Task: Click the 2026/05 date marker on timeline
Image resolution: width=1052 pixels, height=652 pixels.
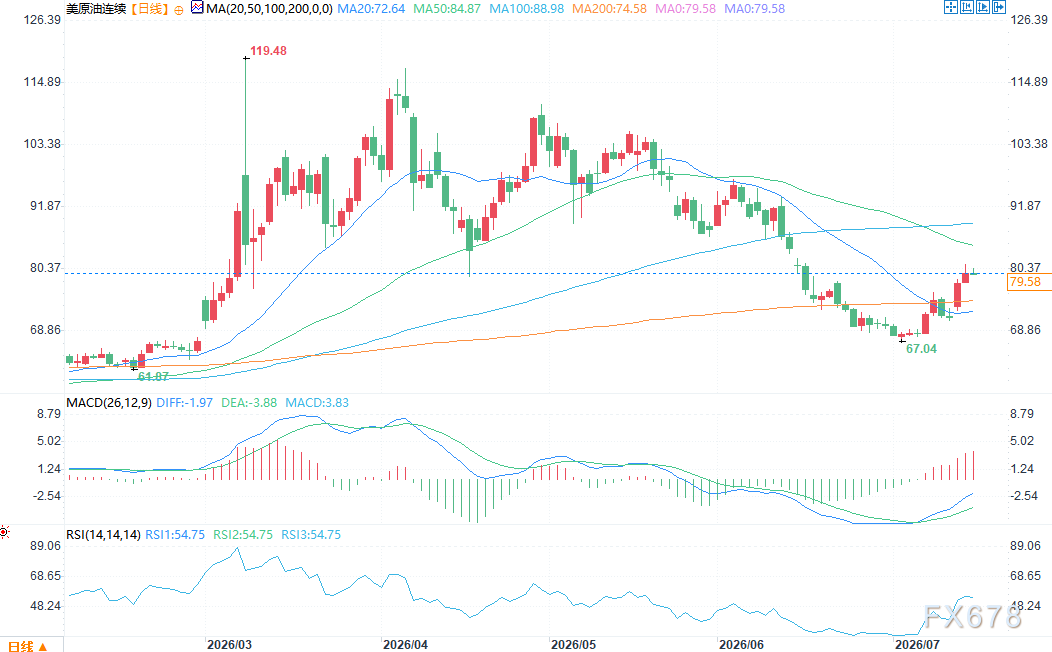Action: tap(574, 644)
